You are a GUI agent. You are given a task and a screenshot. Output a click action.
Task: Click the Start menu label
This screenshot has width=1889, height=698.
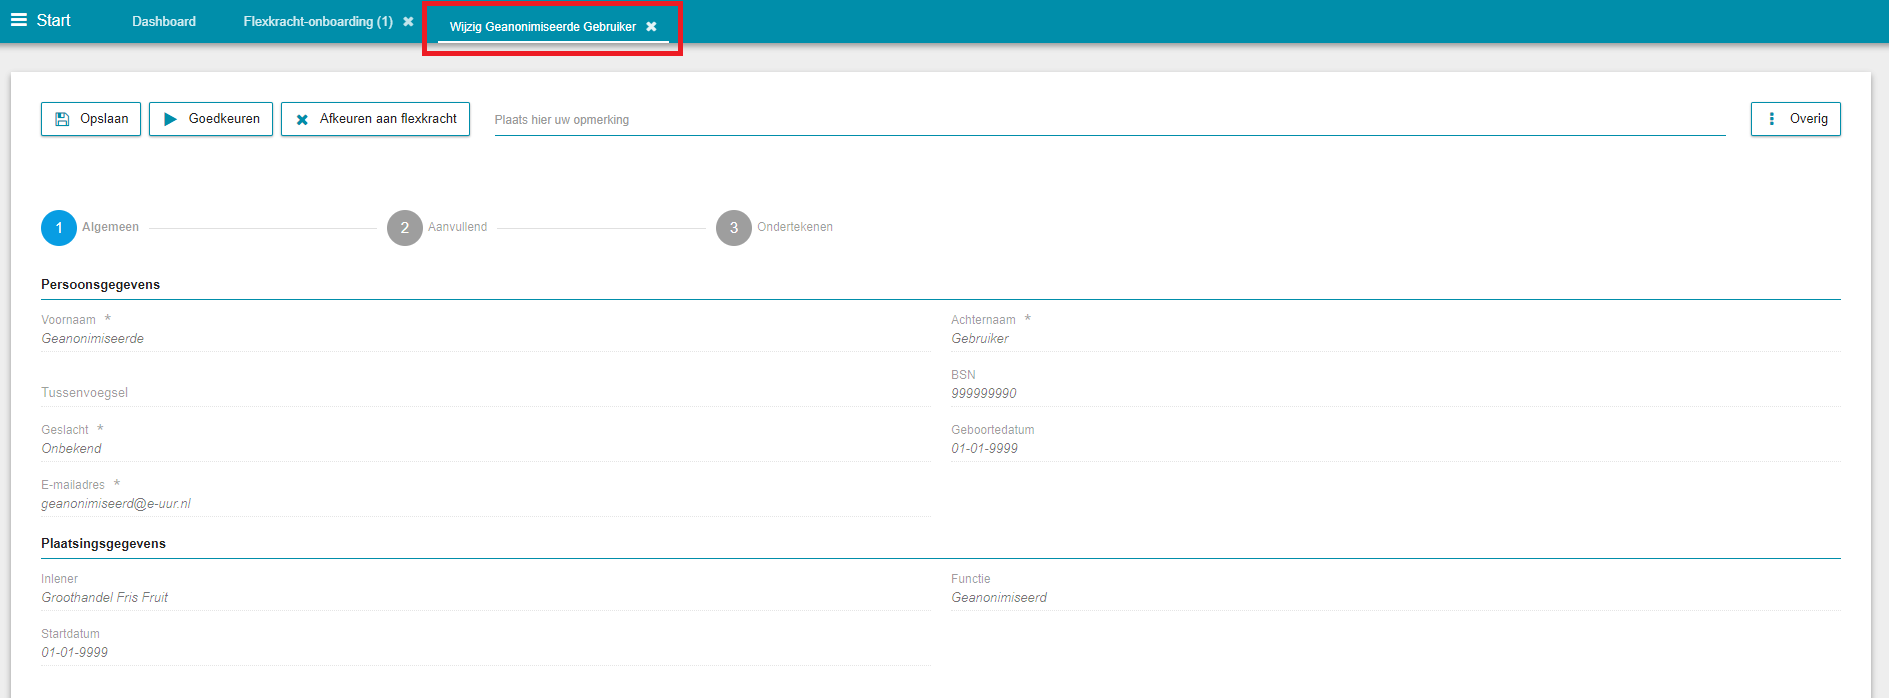[53, 20]
